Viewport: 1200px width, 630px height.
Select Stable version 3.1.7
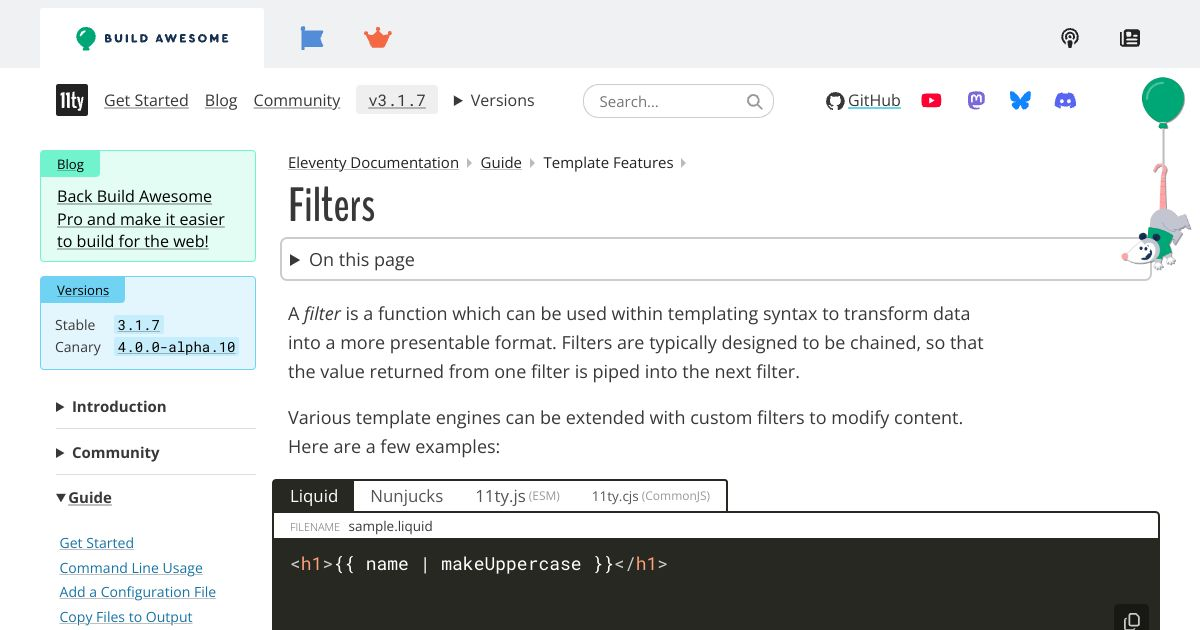(x=138, y=325)
